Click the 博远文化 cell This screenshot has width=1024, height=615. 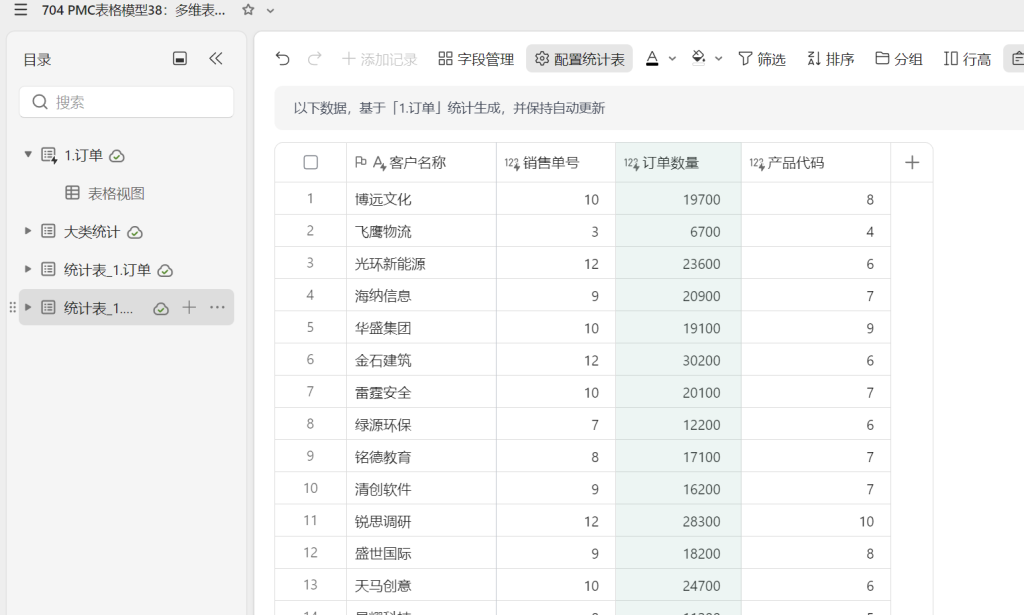tap(421, 199)
